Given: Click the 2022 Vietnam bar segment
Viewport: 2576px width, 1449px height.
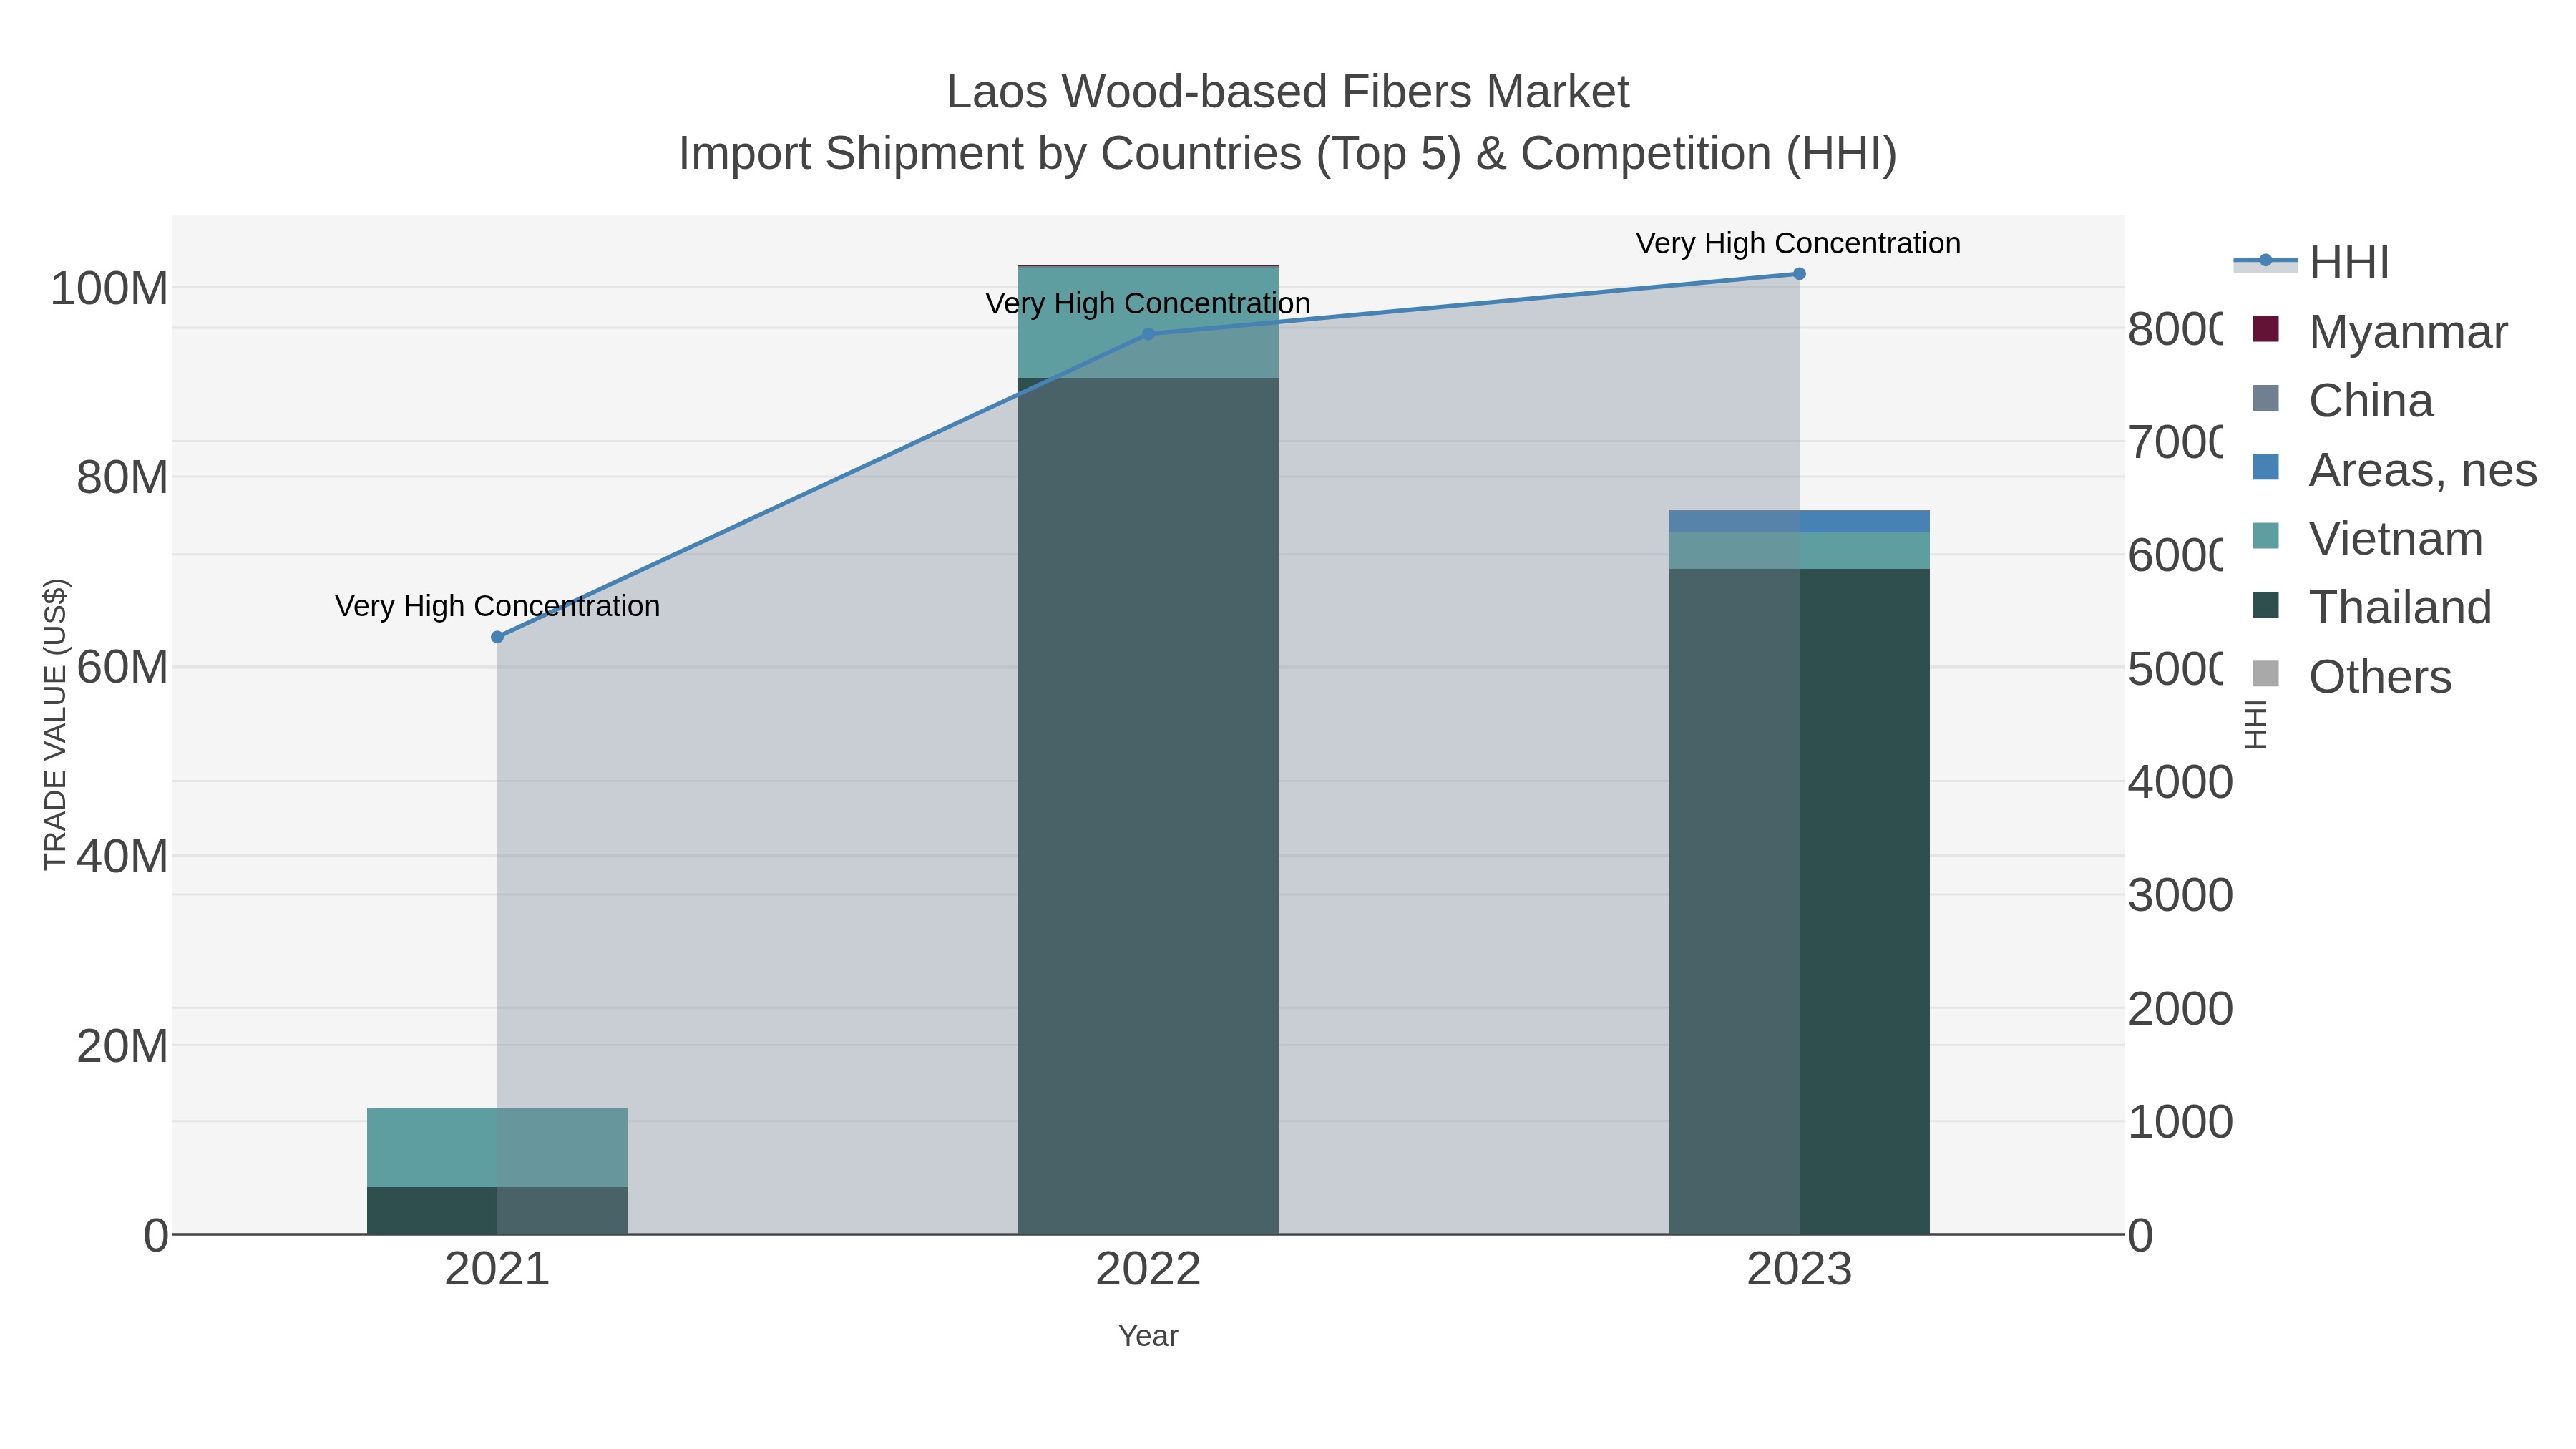Looking at the screenshot, I should coord(1148,322).
